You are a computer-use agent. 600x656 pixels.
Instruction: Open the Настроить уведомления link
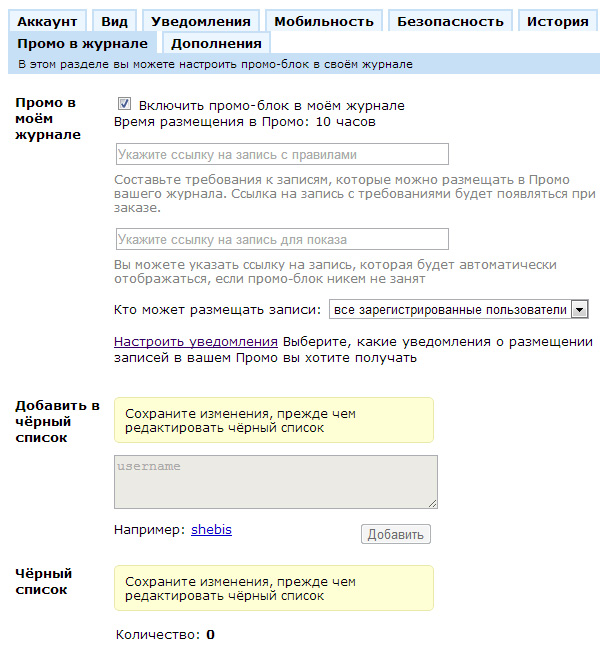pos(196,341)
